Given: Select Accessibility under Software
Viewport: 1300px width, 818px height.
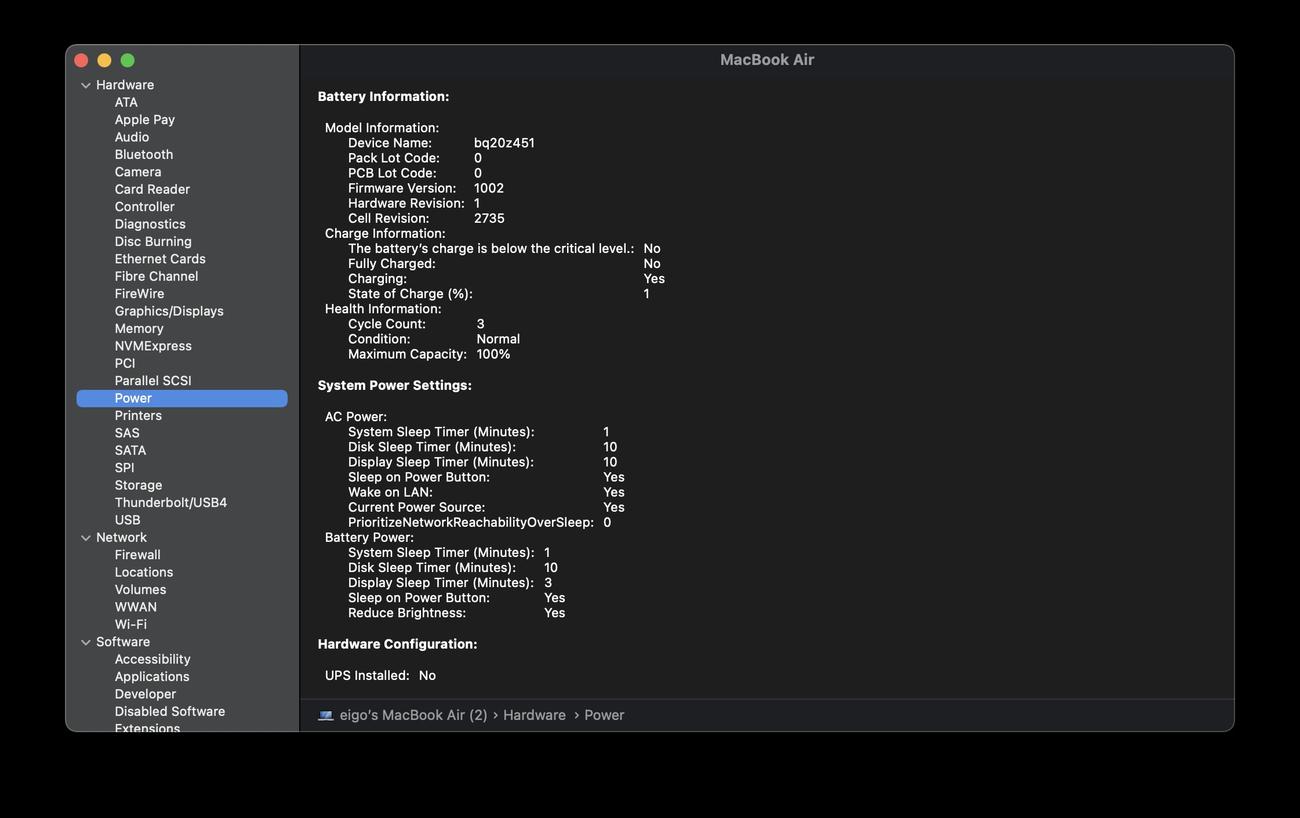Looking at the screenshot, I should tap(152, 660).
